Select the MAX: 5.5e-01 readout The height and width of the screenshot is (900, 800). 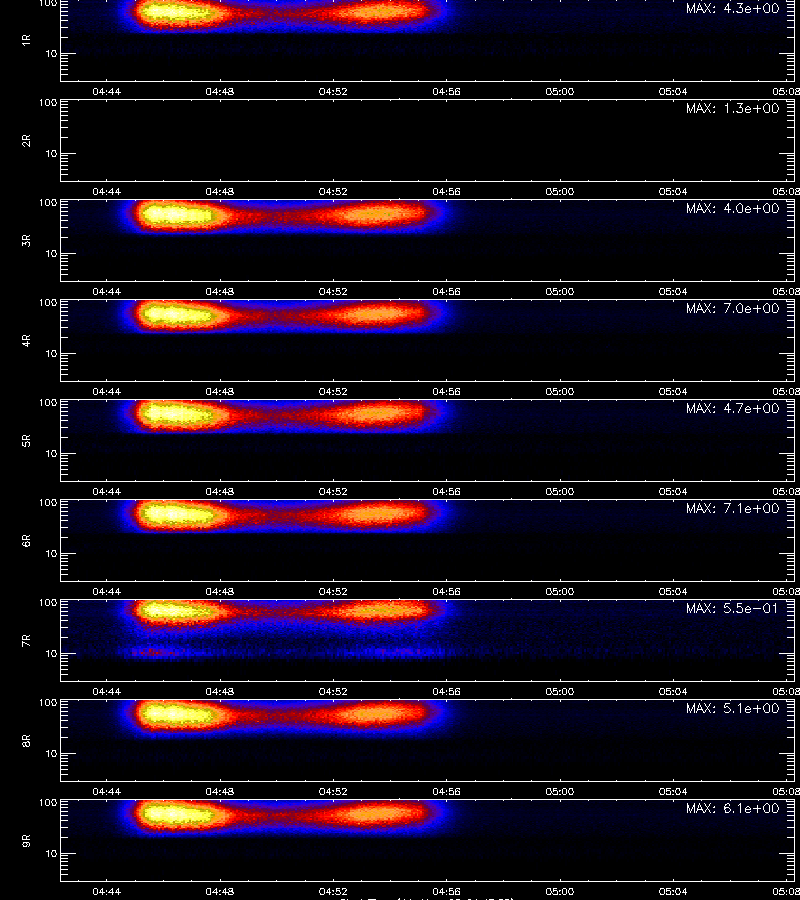[x=732, y=608]
